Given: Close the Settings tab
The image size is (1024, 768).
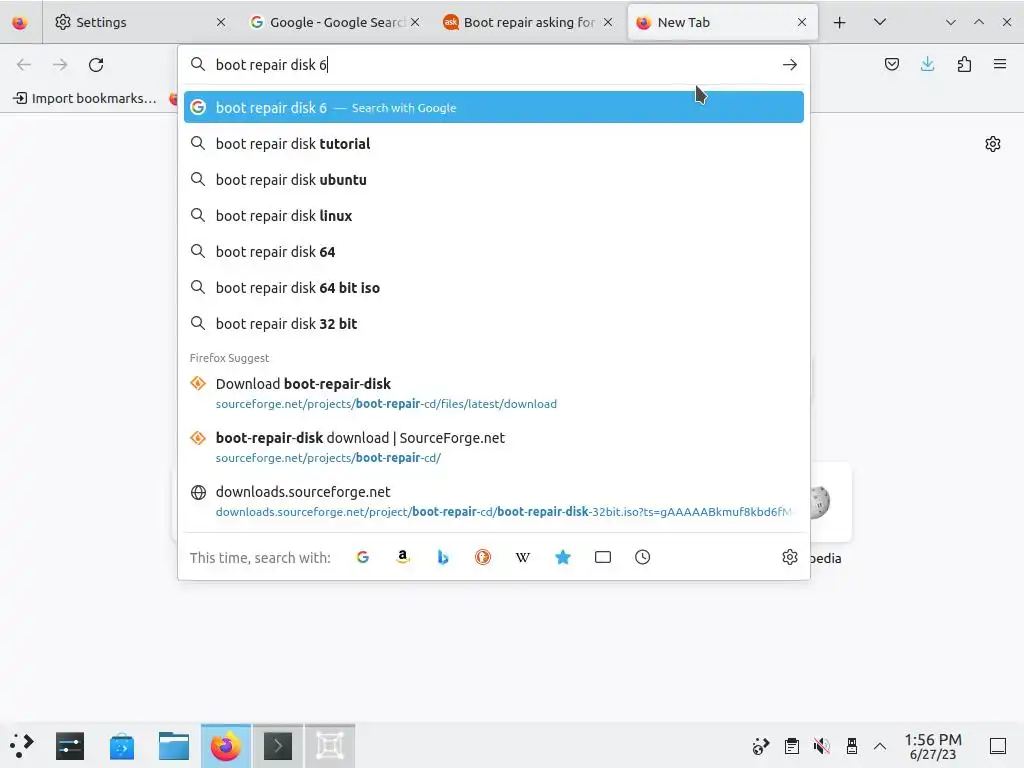Looking at the screenshot, I should tap(221, 22).
